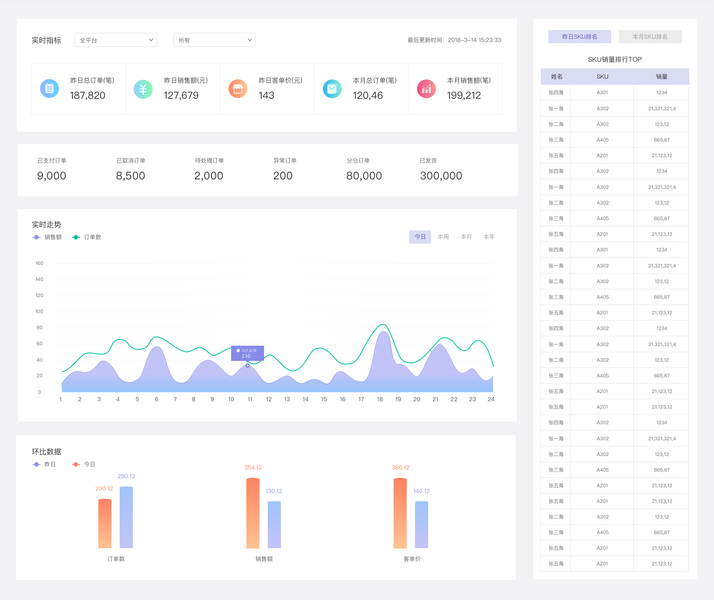Open the 所有 filter dropdown

[x=214, y=40]
